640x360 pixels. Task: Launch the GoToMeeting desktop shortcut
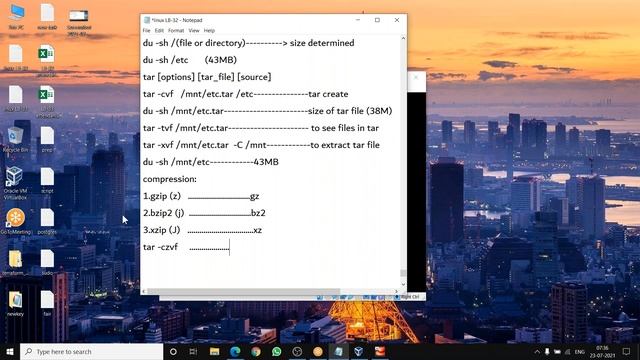16,221
